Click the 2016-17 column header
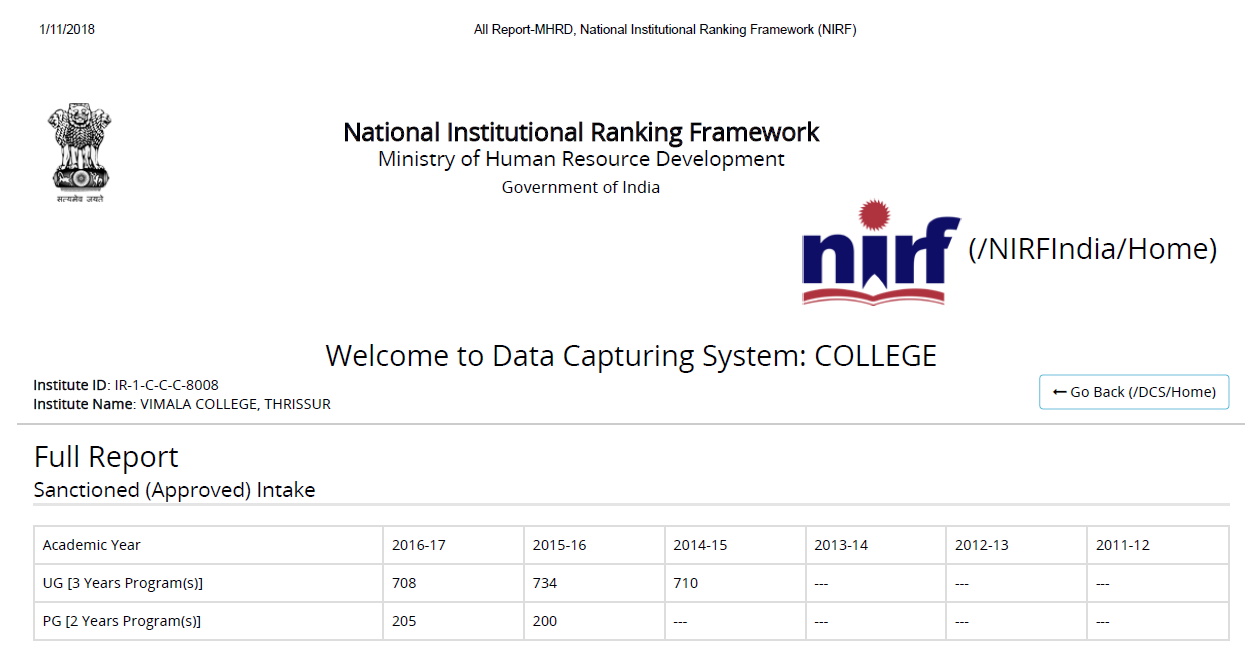Image resolution: width=1260 pixels, height=663 pixels. (419, 545)
